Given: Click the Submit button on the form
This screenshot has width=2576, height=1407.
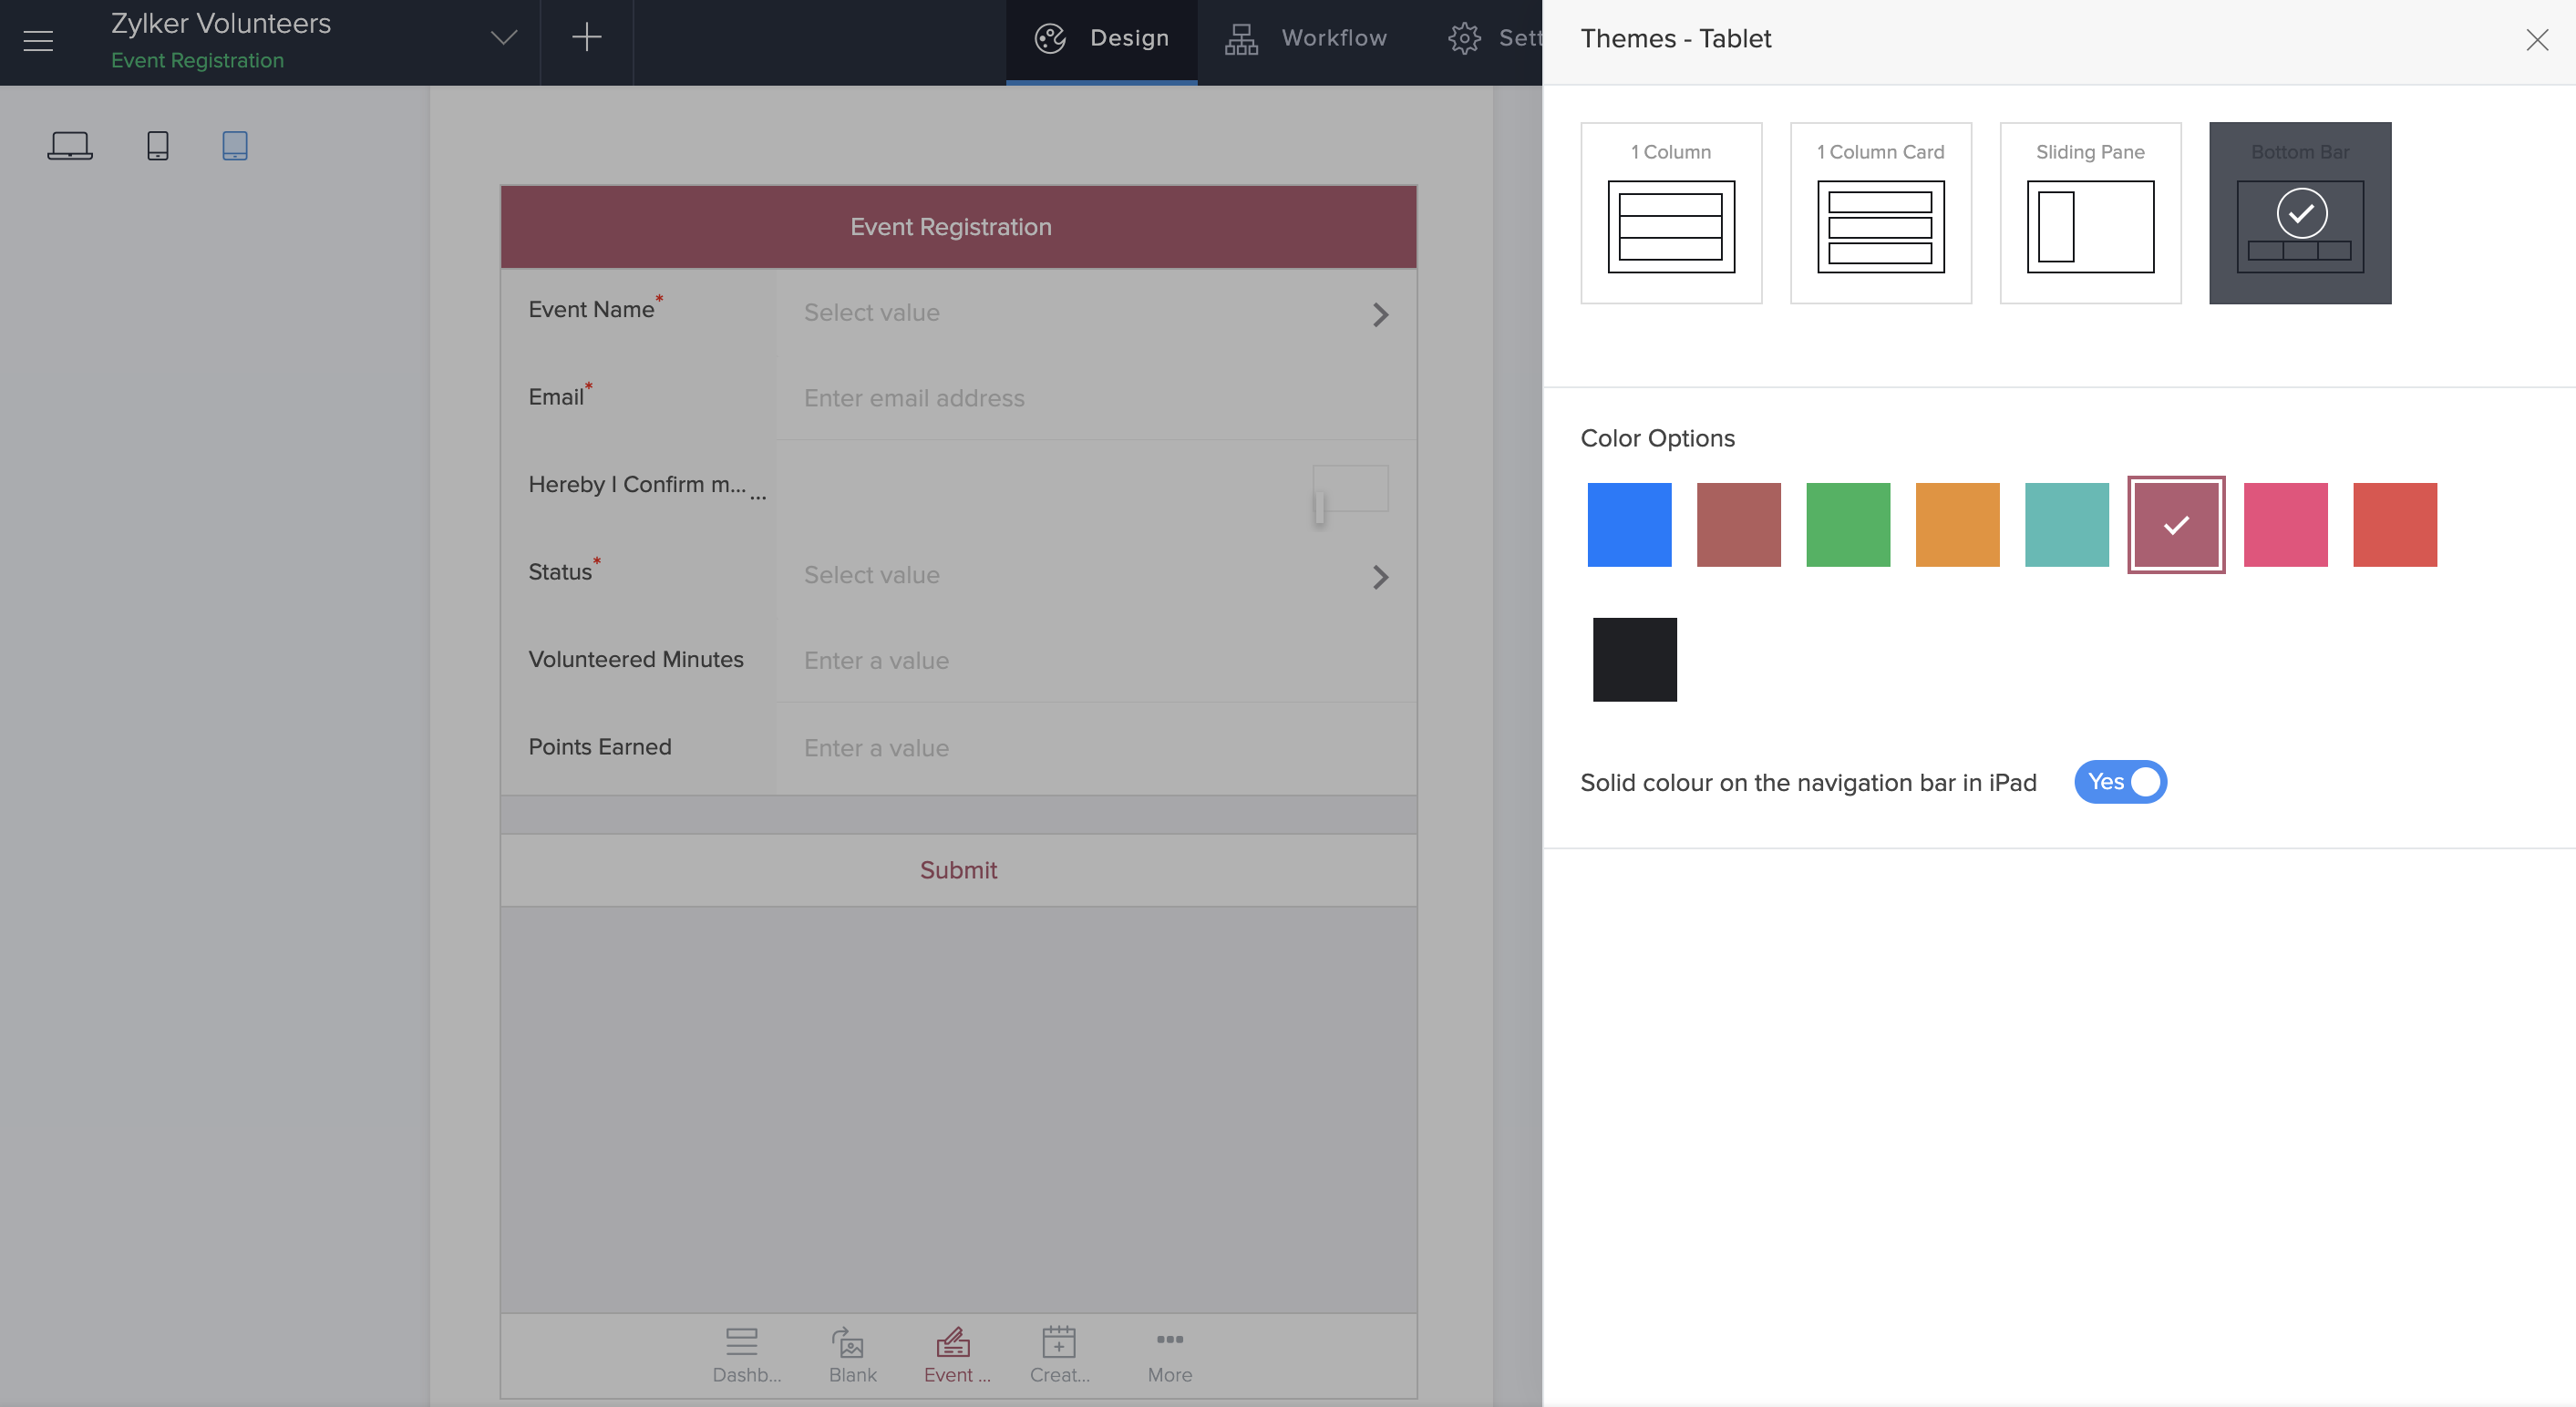Looking at the screenshot, I should pyautogui.click(x=957, y=870).
